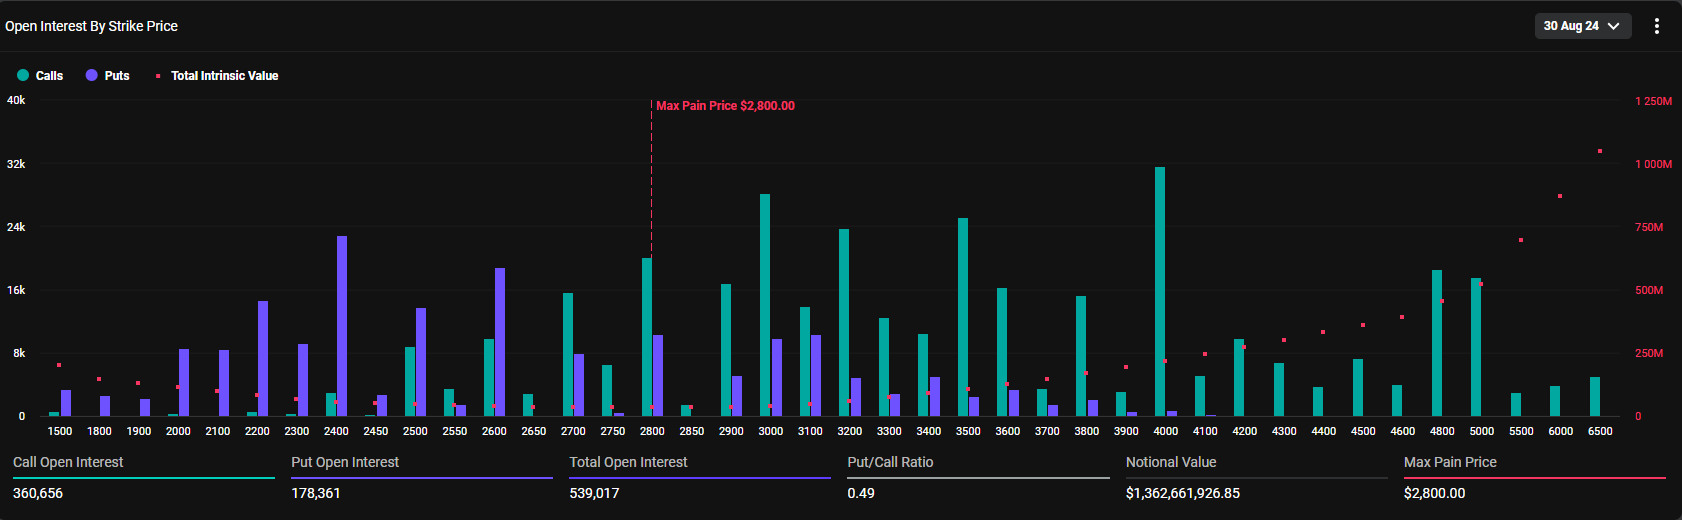Click the red Total Intrinsic Value marker icon
This screenshot has width=1682, height=520.
click(x=158, y=76)
